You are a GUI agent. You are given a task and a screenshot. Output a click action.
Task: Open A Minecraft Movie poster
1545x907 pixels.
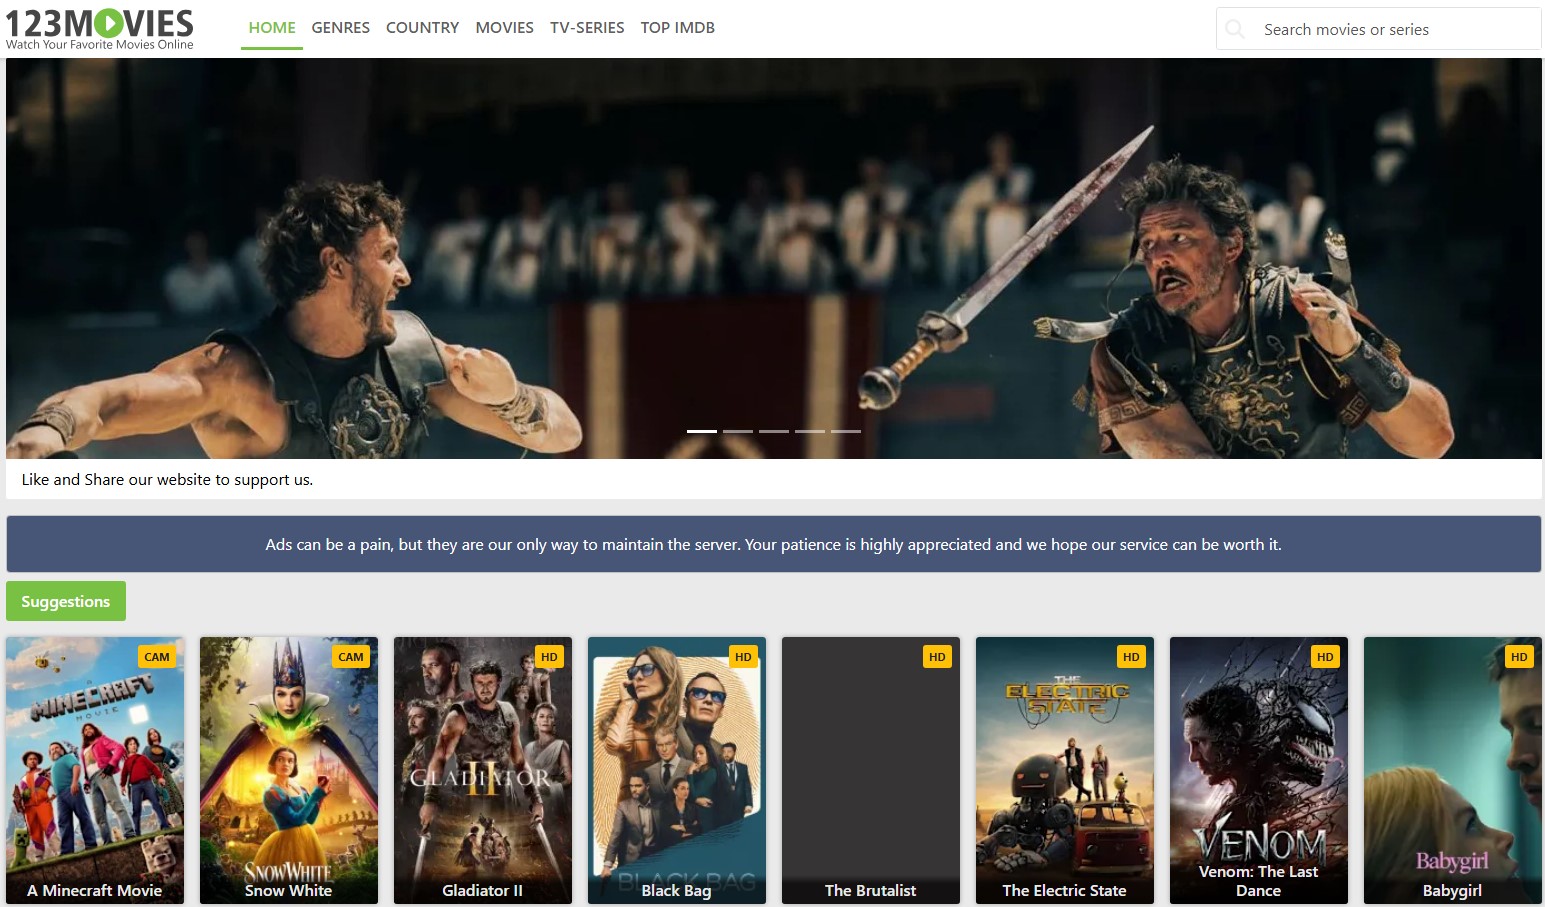pyautogui.click(x=95, y=770)
